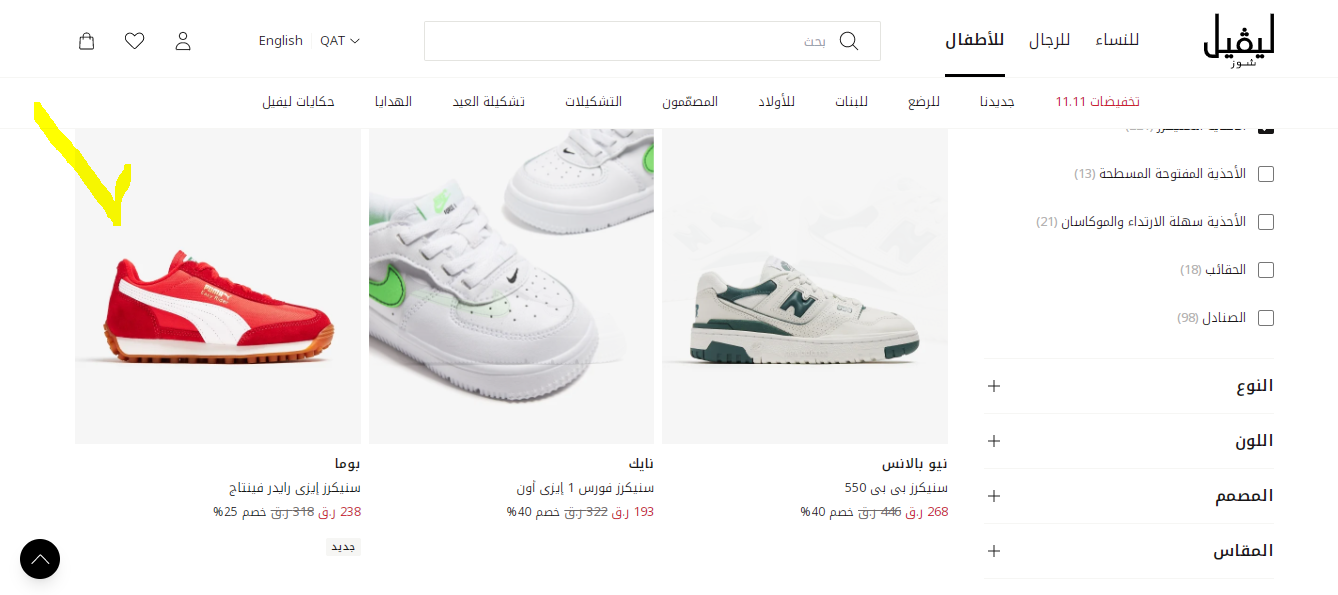Expand the اللون filter section
The image size is (1338, 595).
pos(1128,441)
